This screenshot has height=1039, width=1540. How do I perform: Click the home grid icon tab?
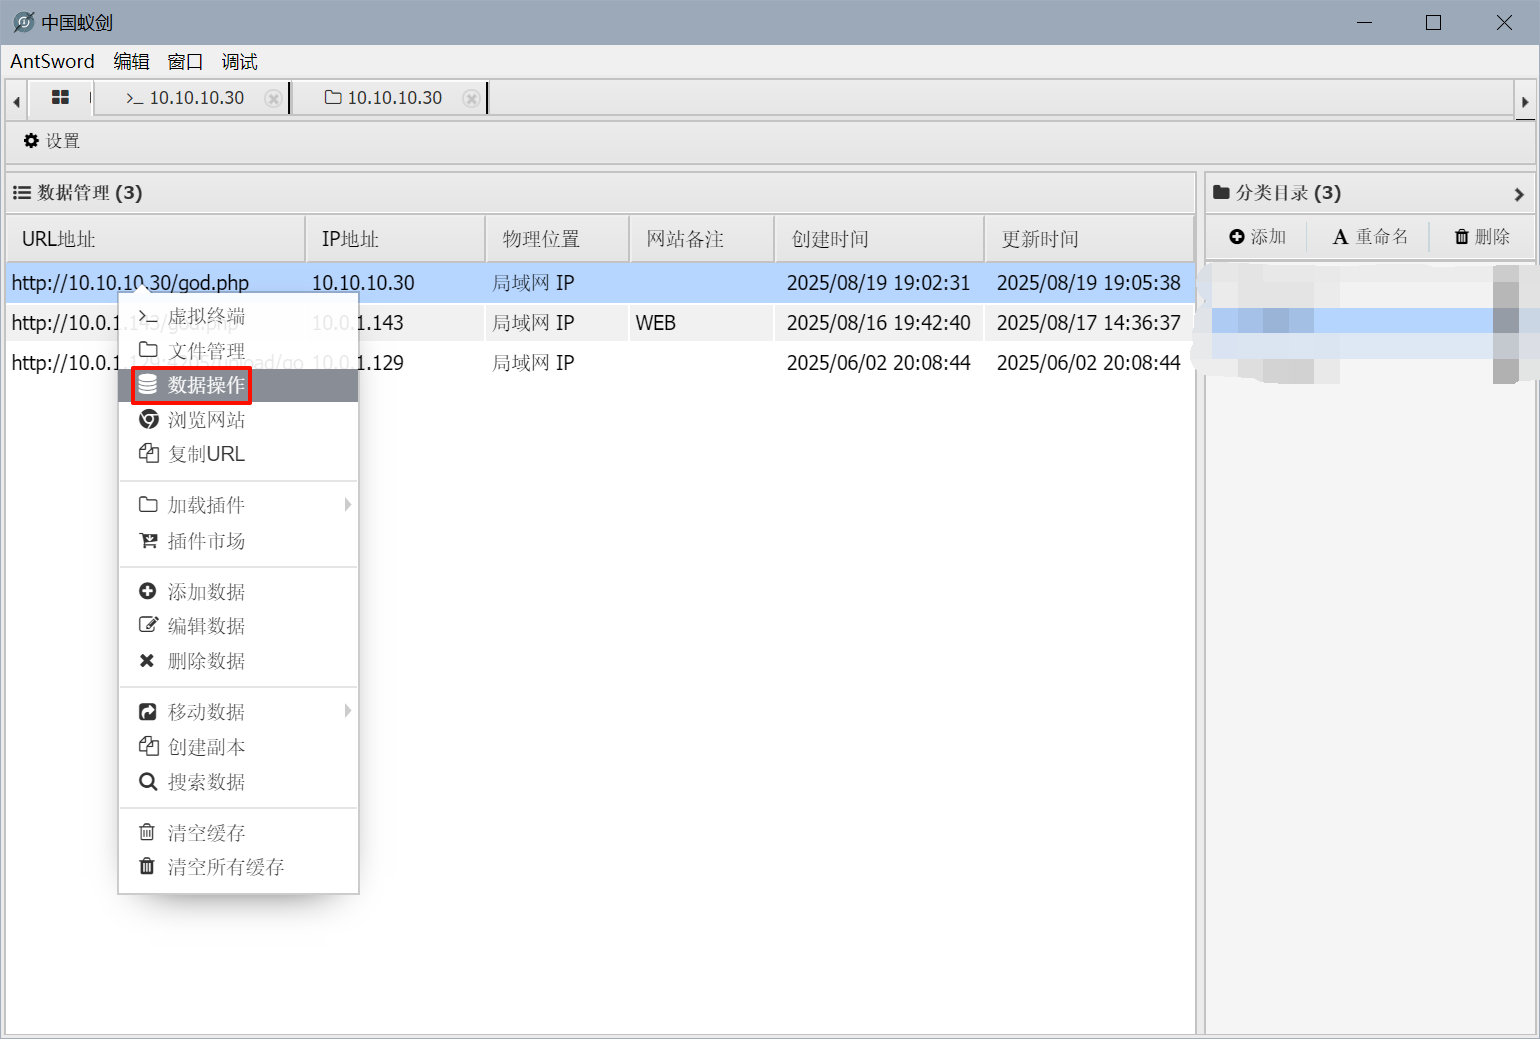[x=60, y=98]
